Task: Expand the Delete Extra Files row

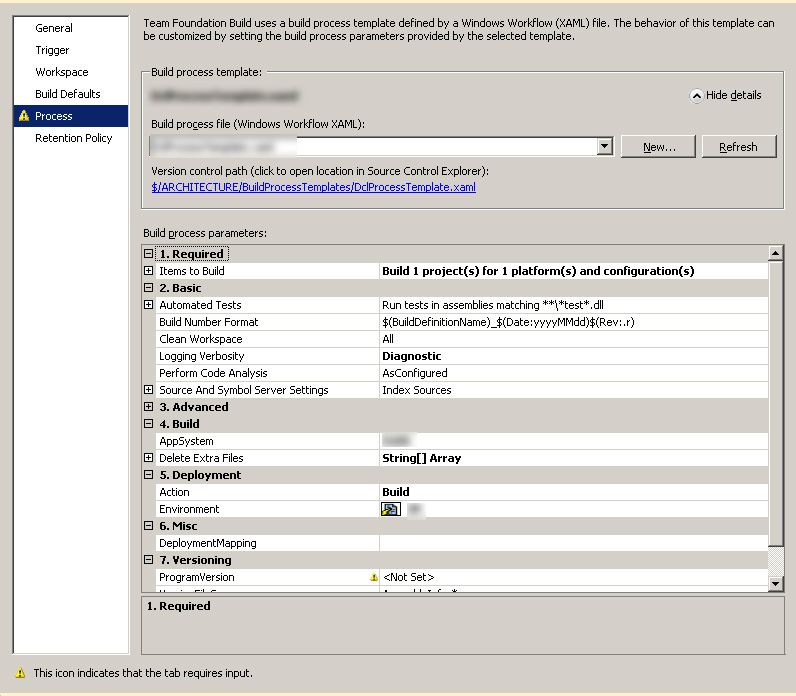Action: click(149, 458)
